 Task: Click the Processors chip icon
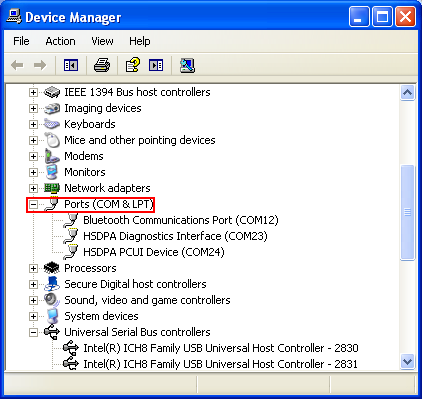coord(52,268)
